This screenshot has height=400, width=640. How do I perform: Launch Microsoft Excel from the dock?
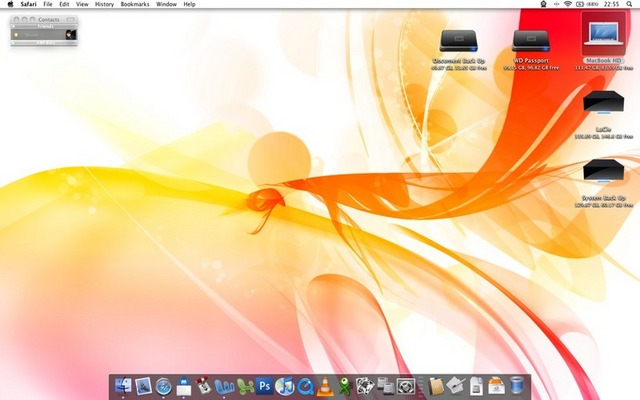pyautogui.click(x=244, y=386)
